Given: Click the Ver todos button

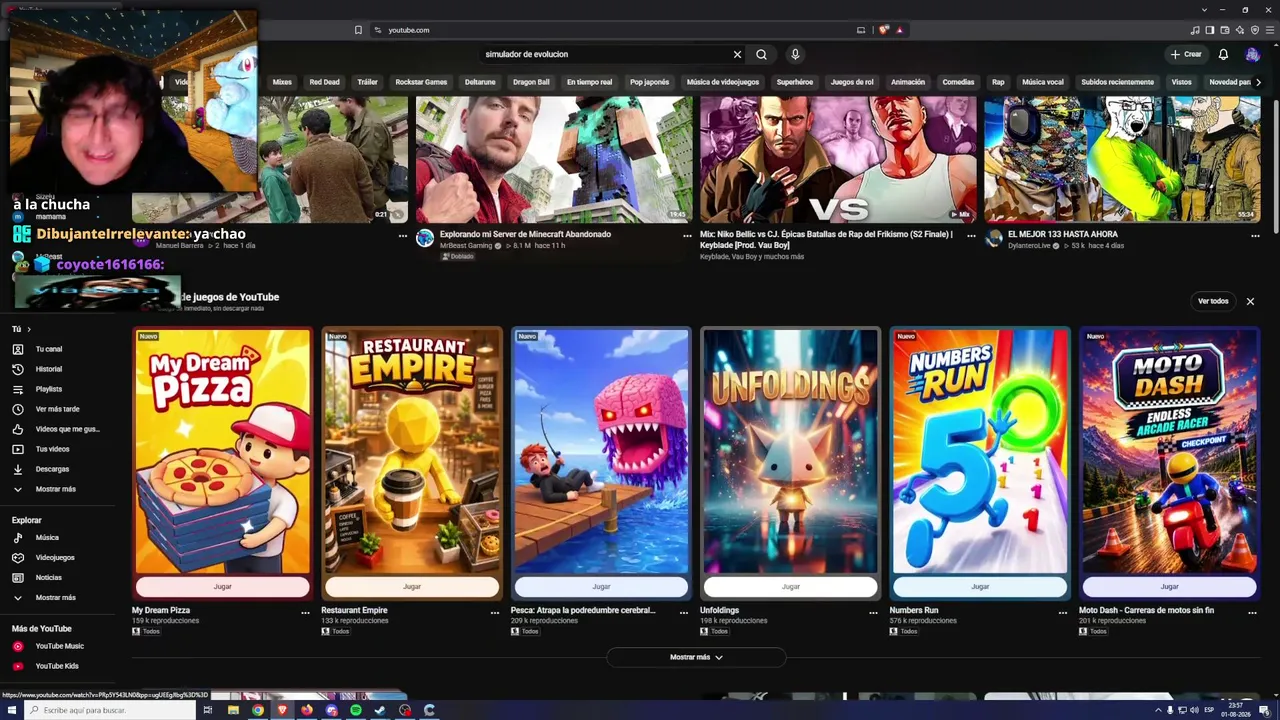Looking at the screenshot, I should (1213, 301).
